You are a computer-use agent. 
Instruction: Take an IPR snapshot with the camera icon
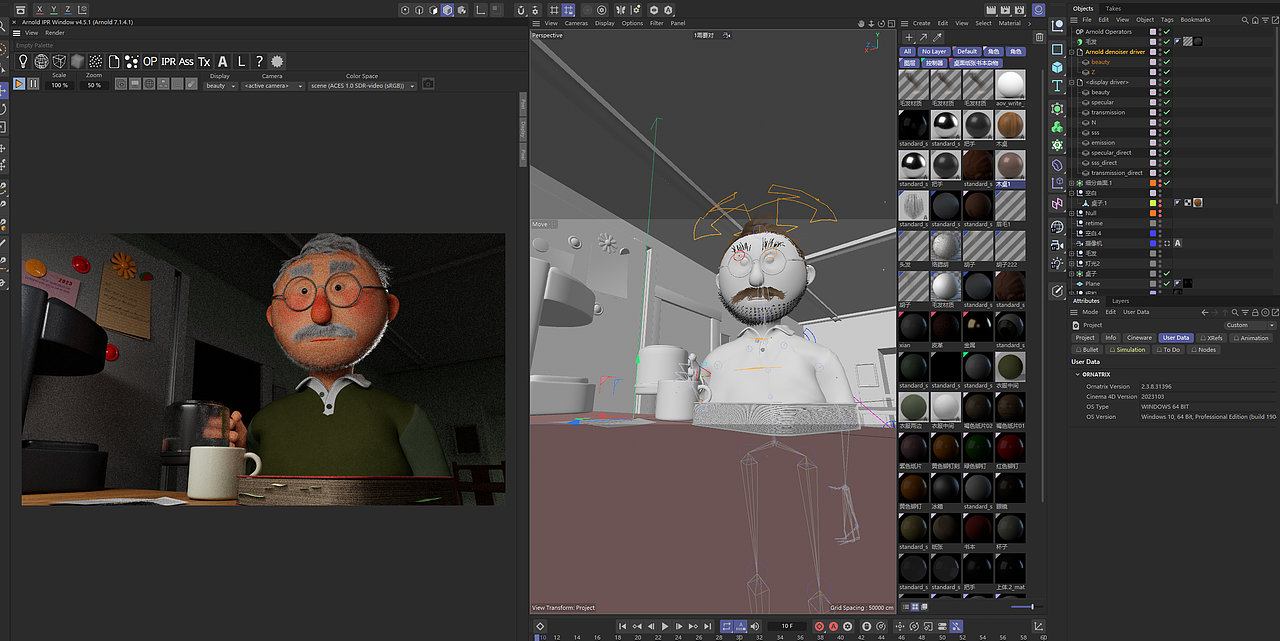pos(428,85)
